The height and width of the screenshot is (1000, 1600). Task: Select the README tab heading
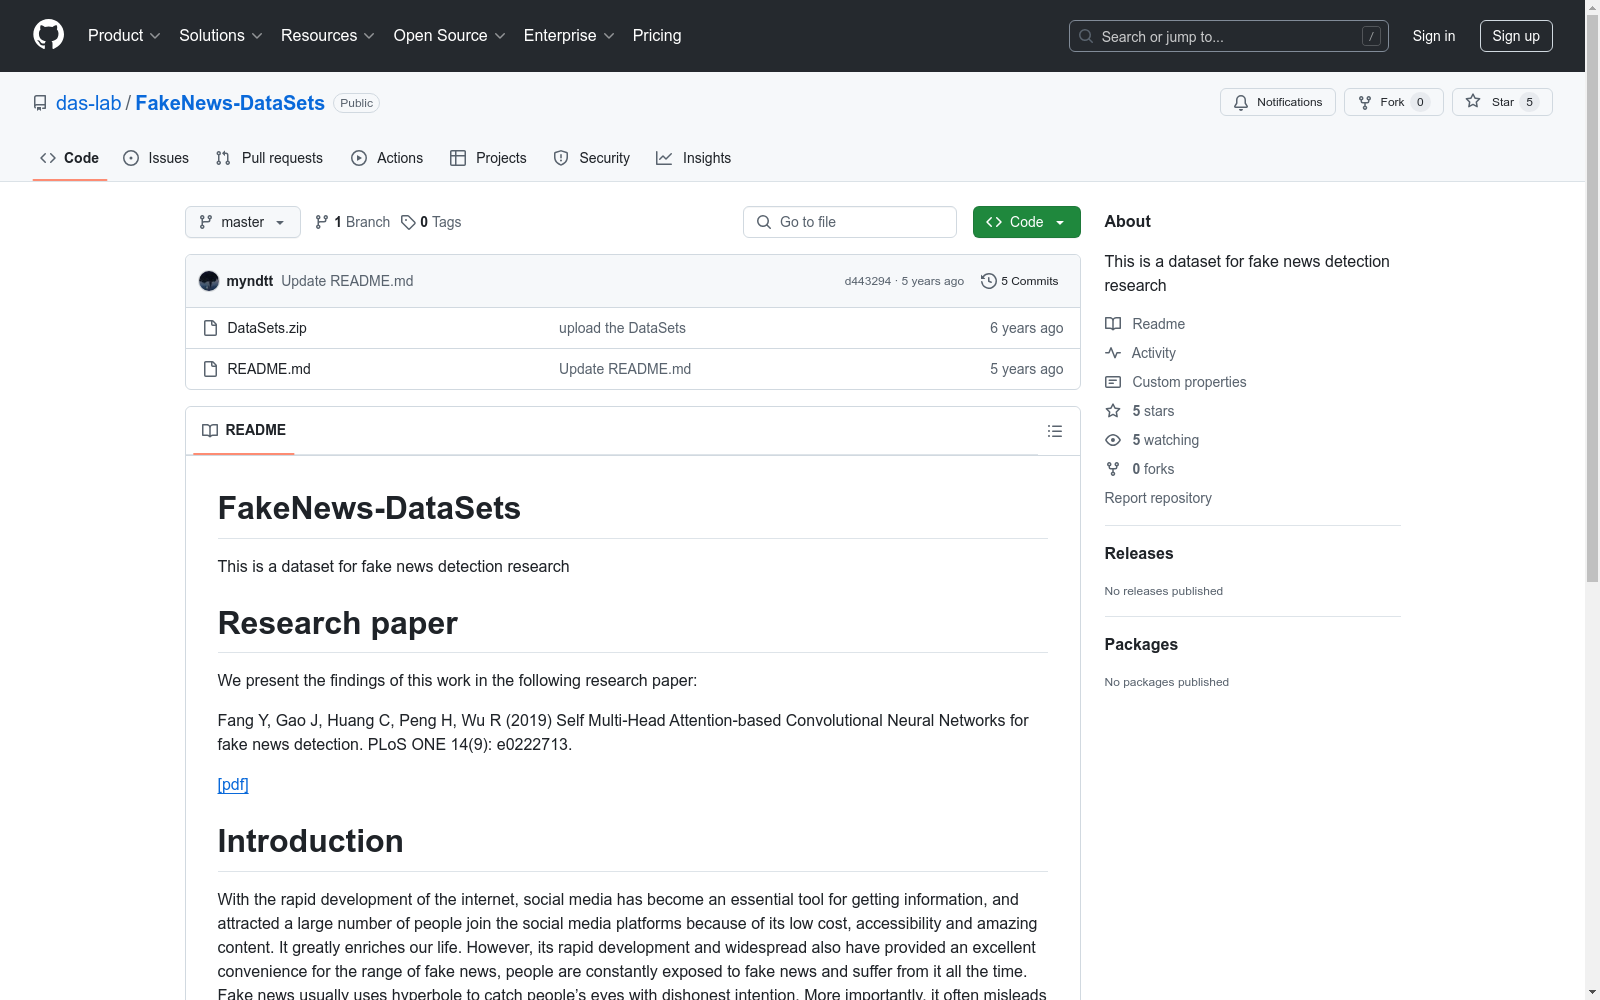[244, 430]
